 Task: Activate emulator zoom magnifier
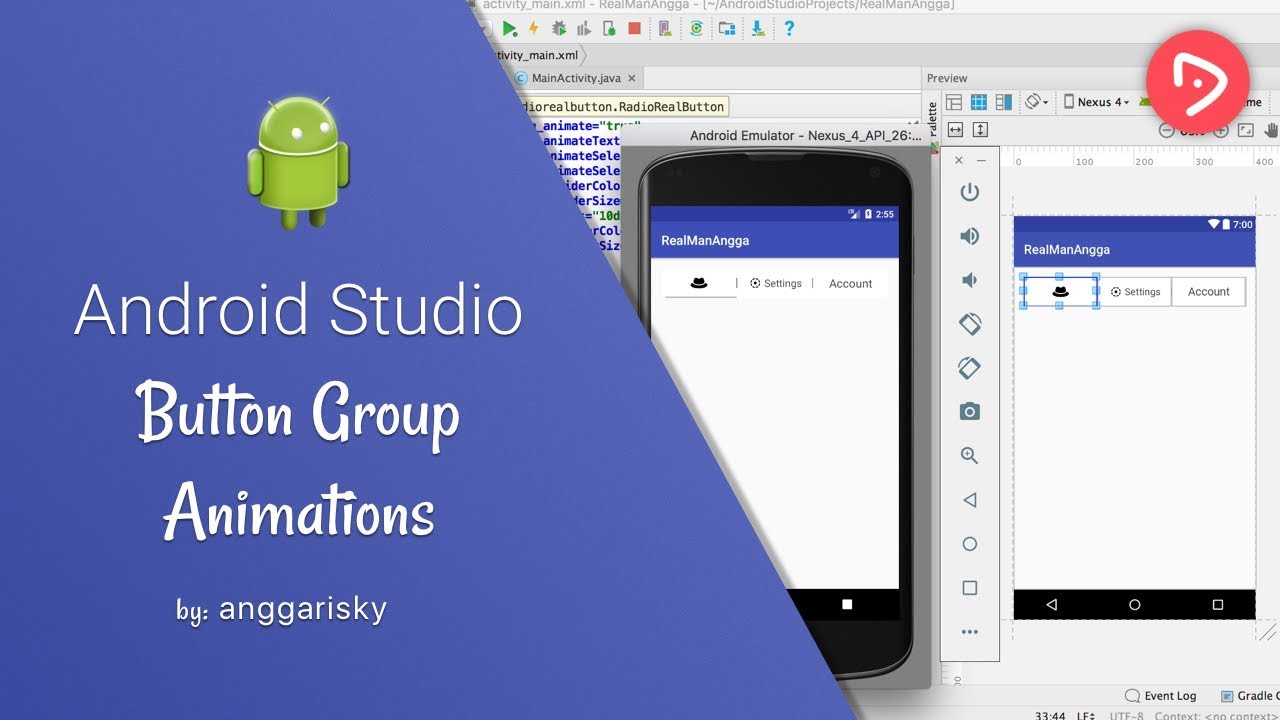(x=969, y=456)
